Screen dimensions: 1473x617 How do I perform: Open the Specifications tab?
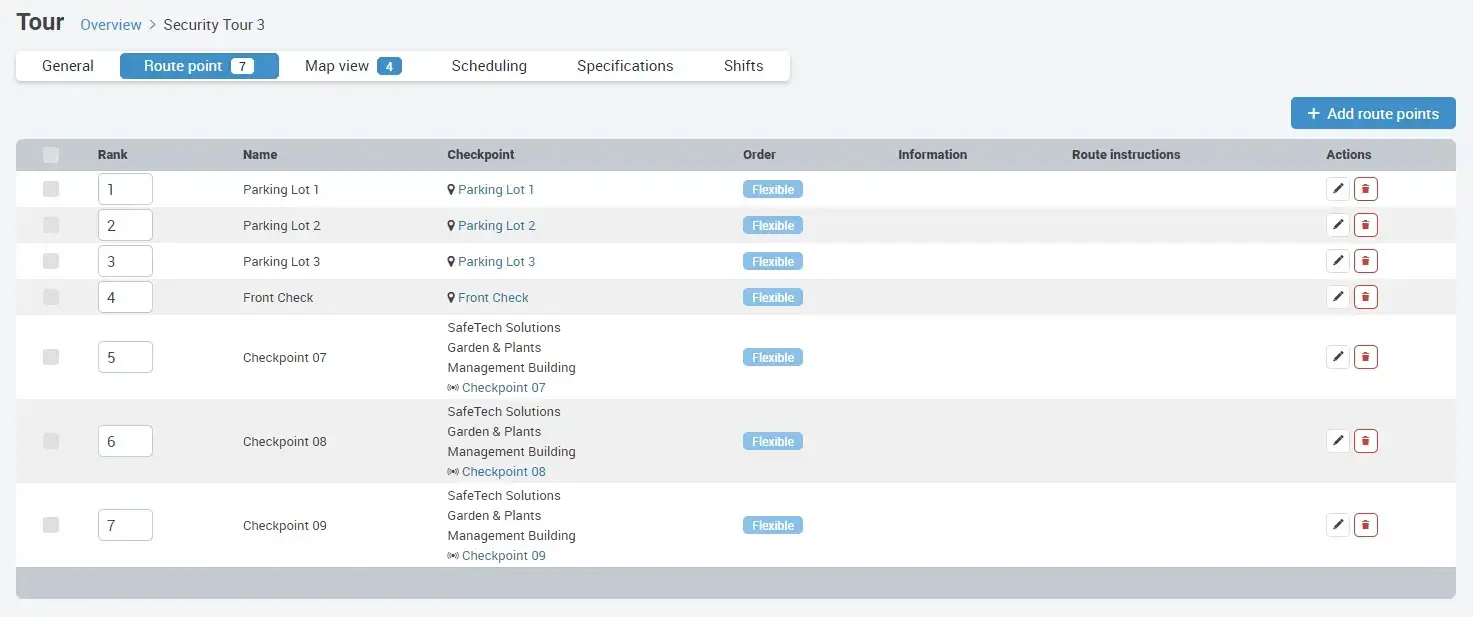625,66
